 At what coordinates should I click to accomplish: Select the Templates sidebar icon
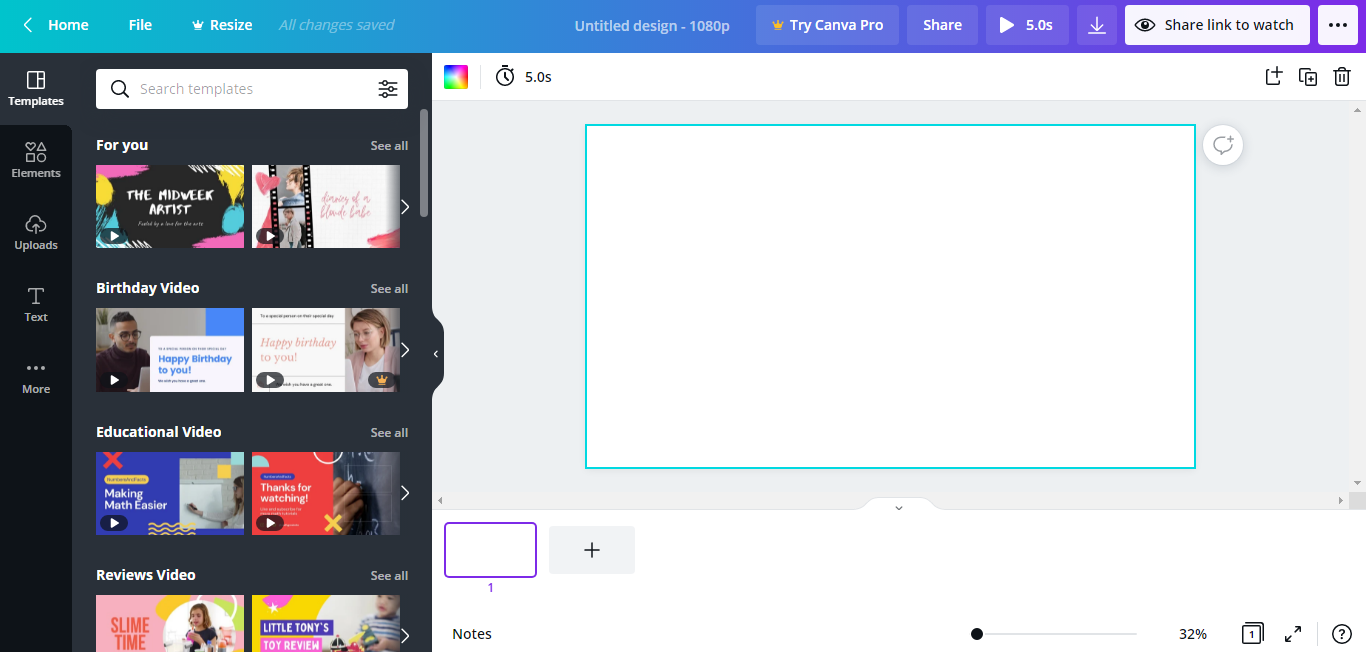point(36,89)
